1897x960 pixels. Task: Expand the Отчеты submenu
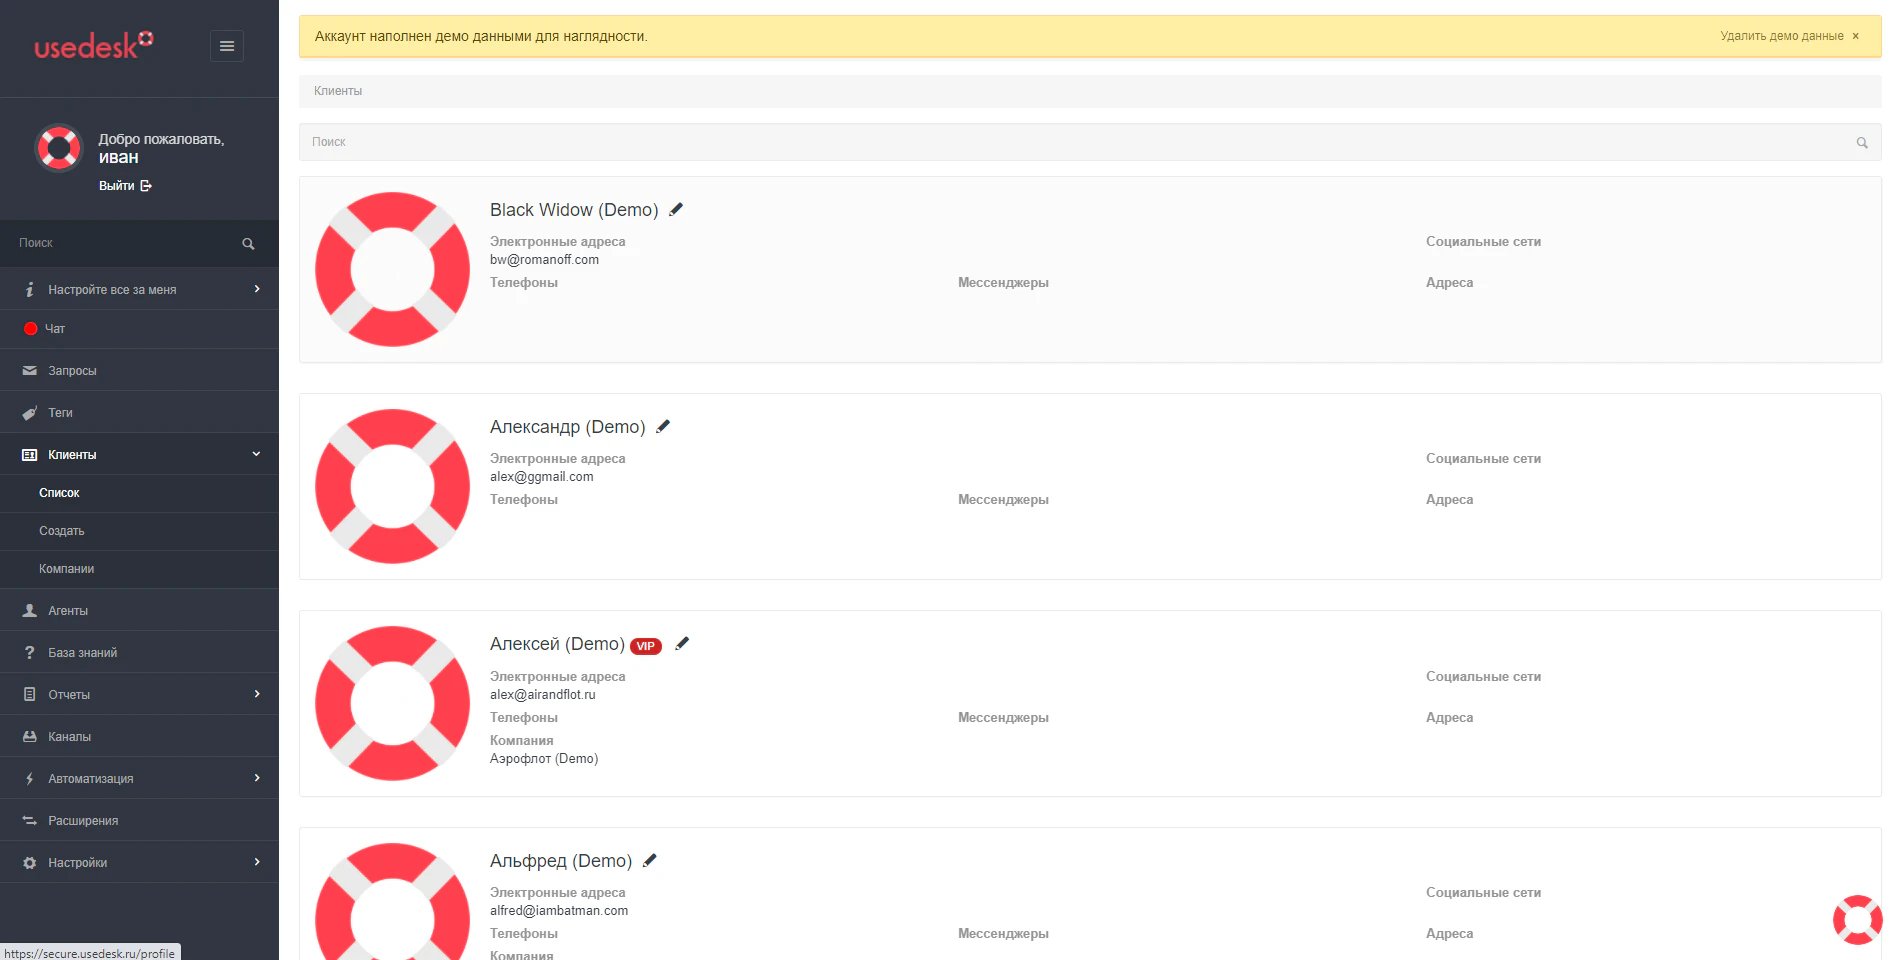(x=139, y=694)
